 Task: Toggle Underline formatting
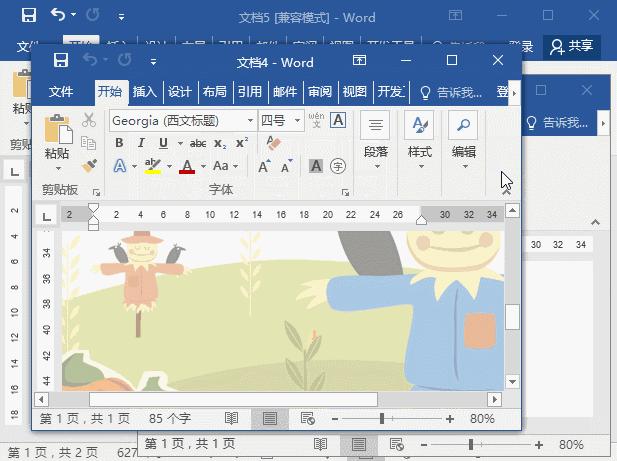pyautogui.click(x=163, y=143)
